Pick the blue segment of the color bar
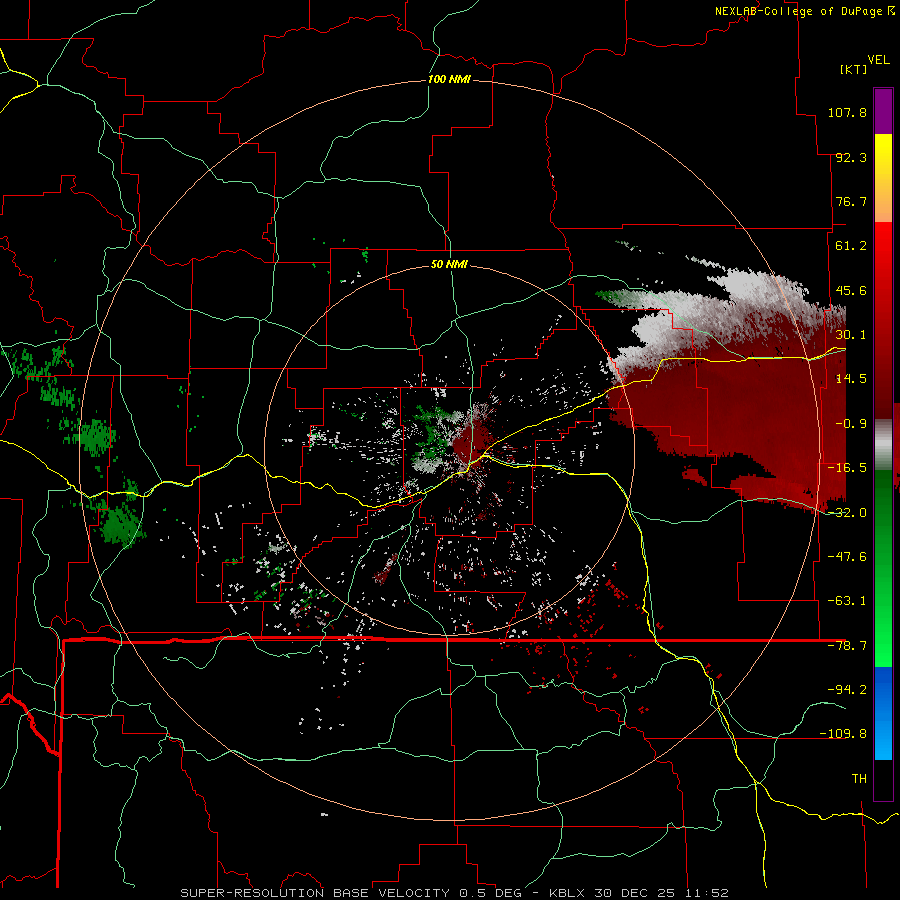The height and width of the screenshot is (900, 900). click(883, 713)
